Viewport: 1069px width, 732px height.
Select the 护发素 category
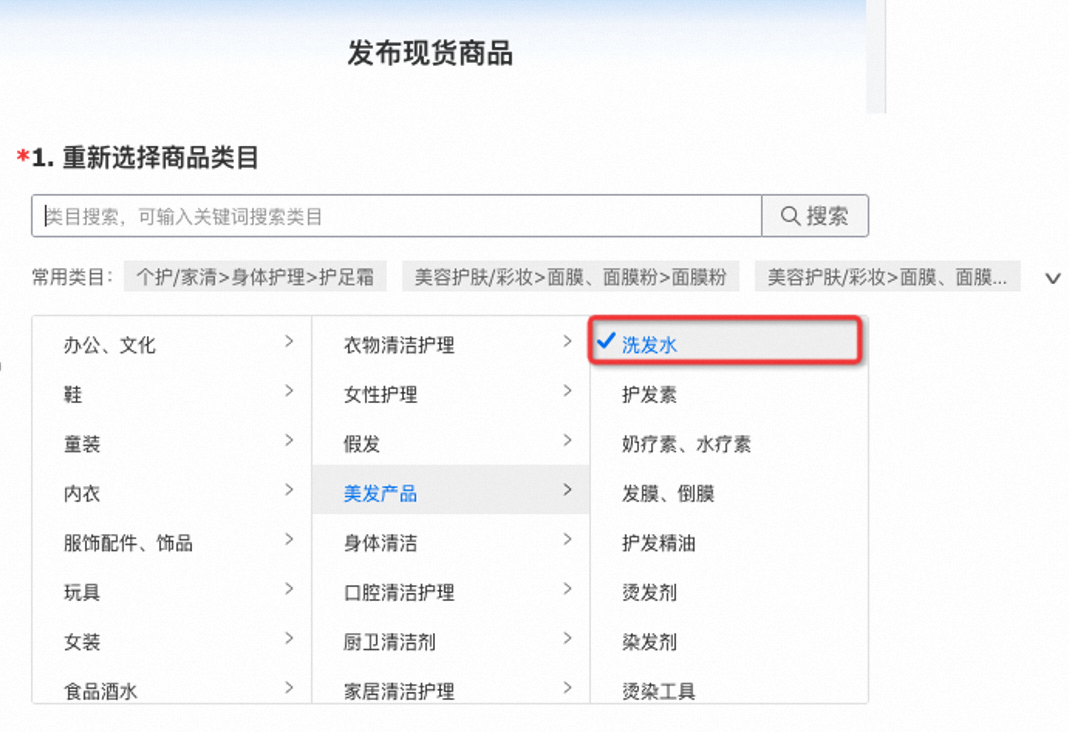point(649,395)
